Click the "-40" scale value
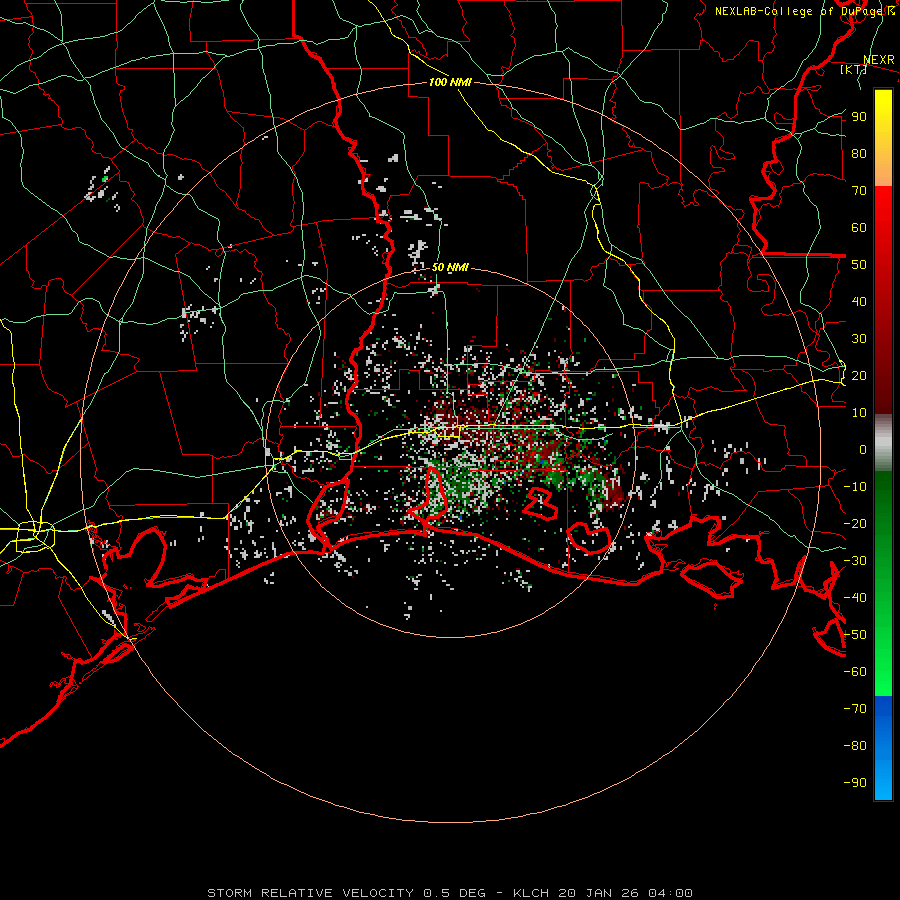This screenshot has width=900, height=900. click(x=855, y=598)
